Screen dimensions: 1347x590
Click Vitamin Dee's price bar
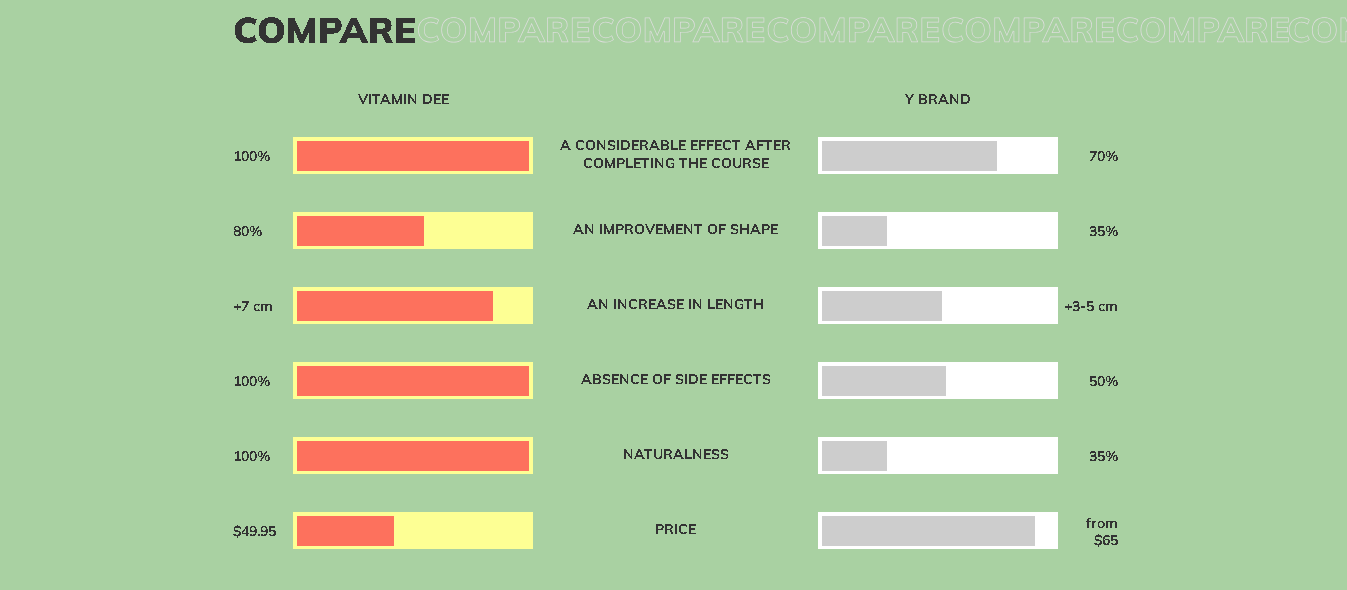(413, 531)
